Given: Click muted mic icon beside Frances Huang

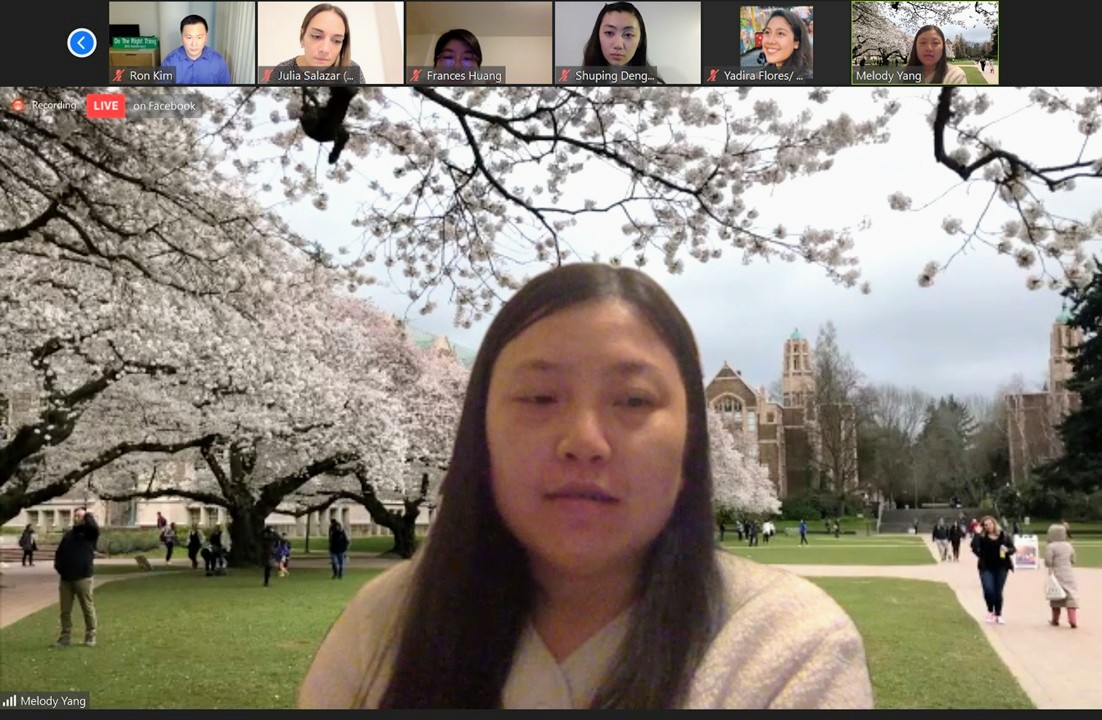Looking at the screenshot, I should (x=416, y=76).
